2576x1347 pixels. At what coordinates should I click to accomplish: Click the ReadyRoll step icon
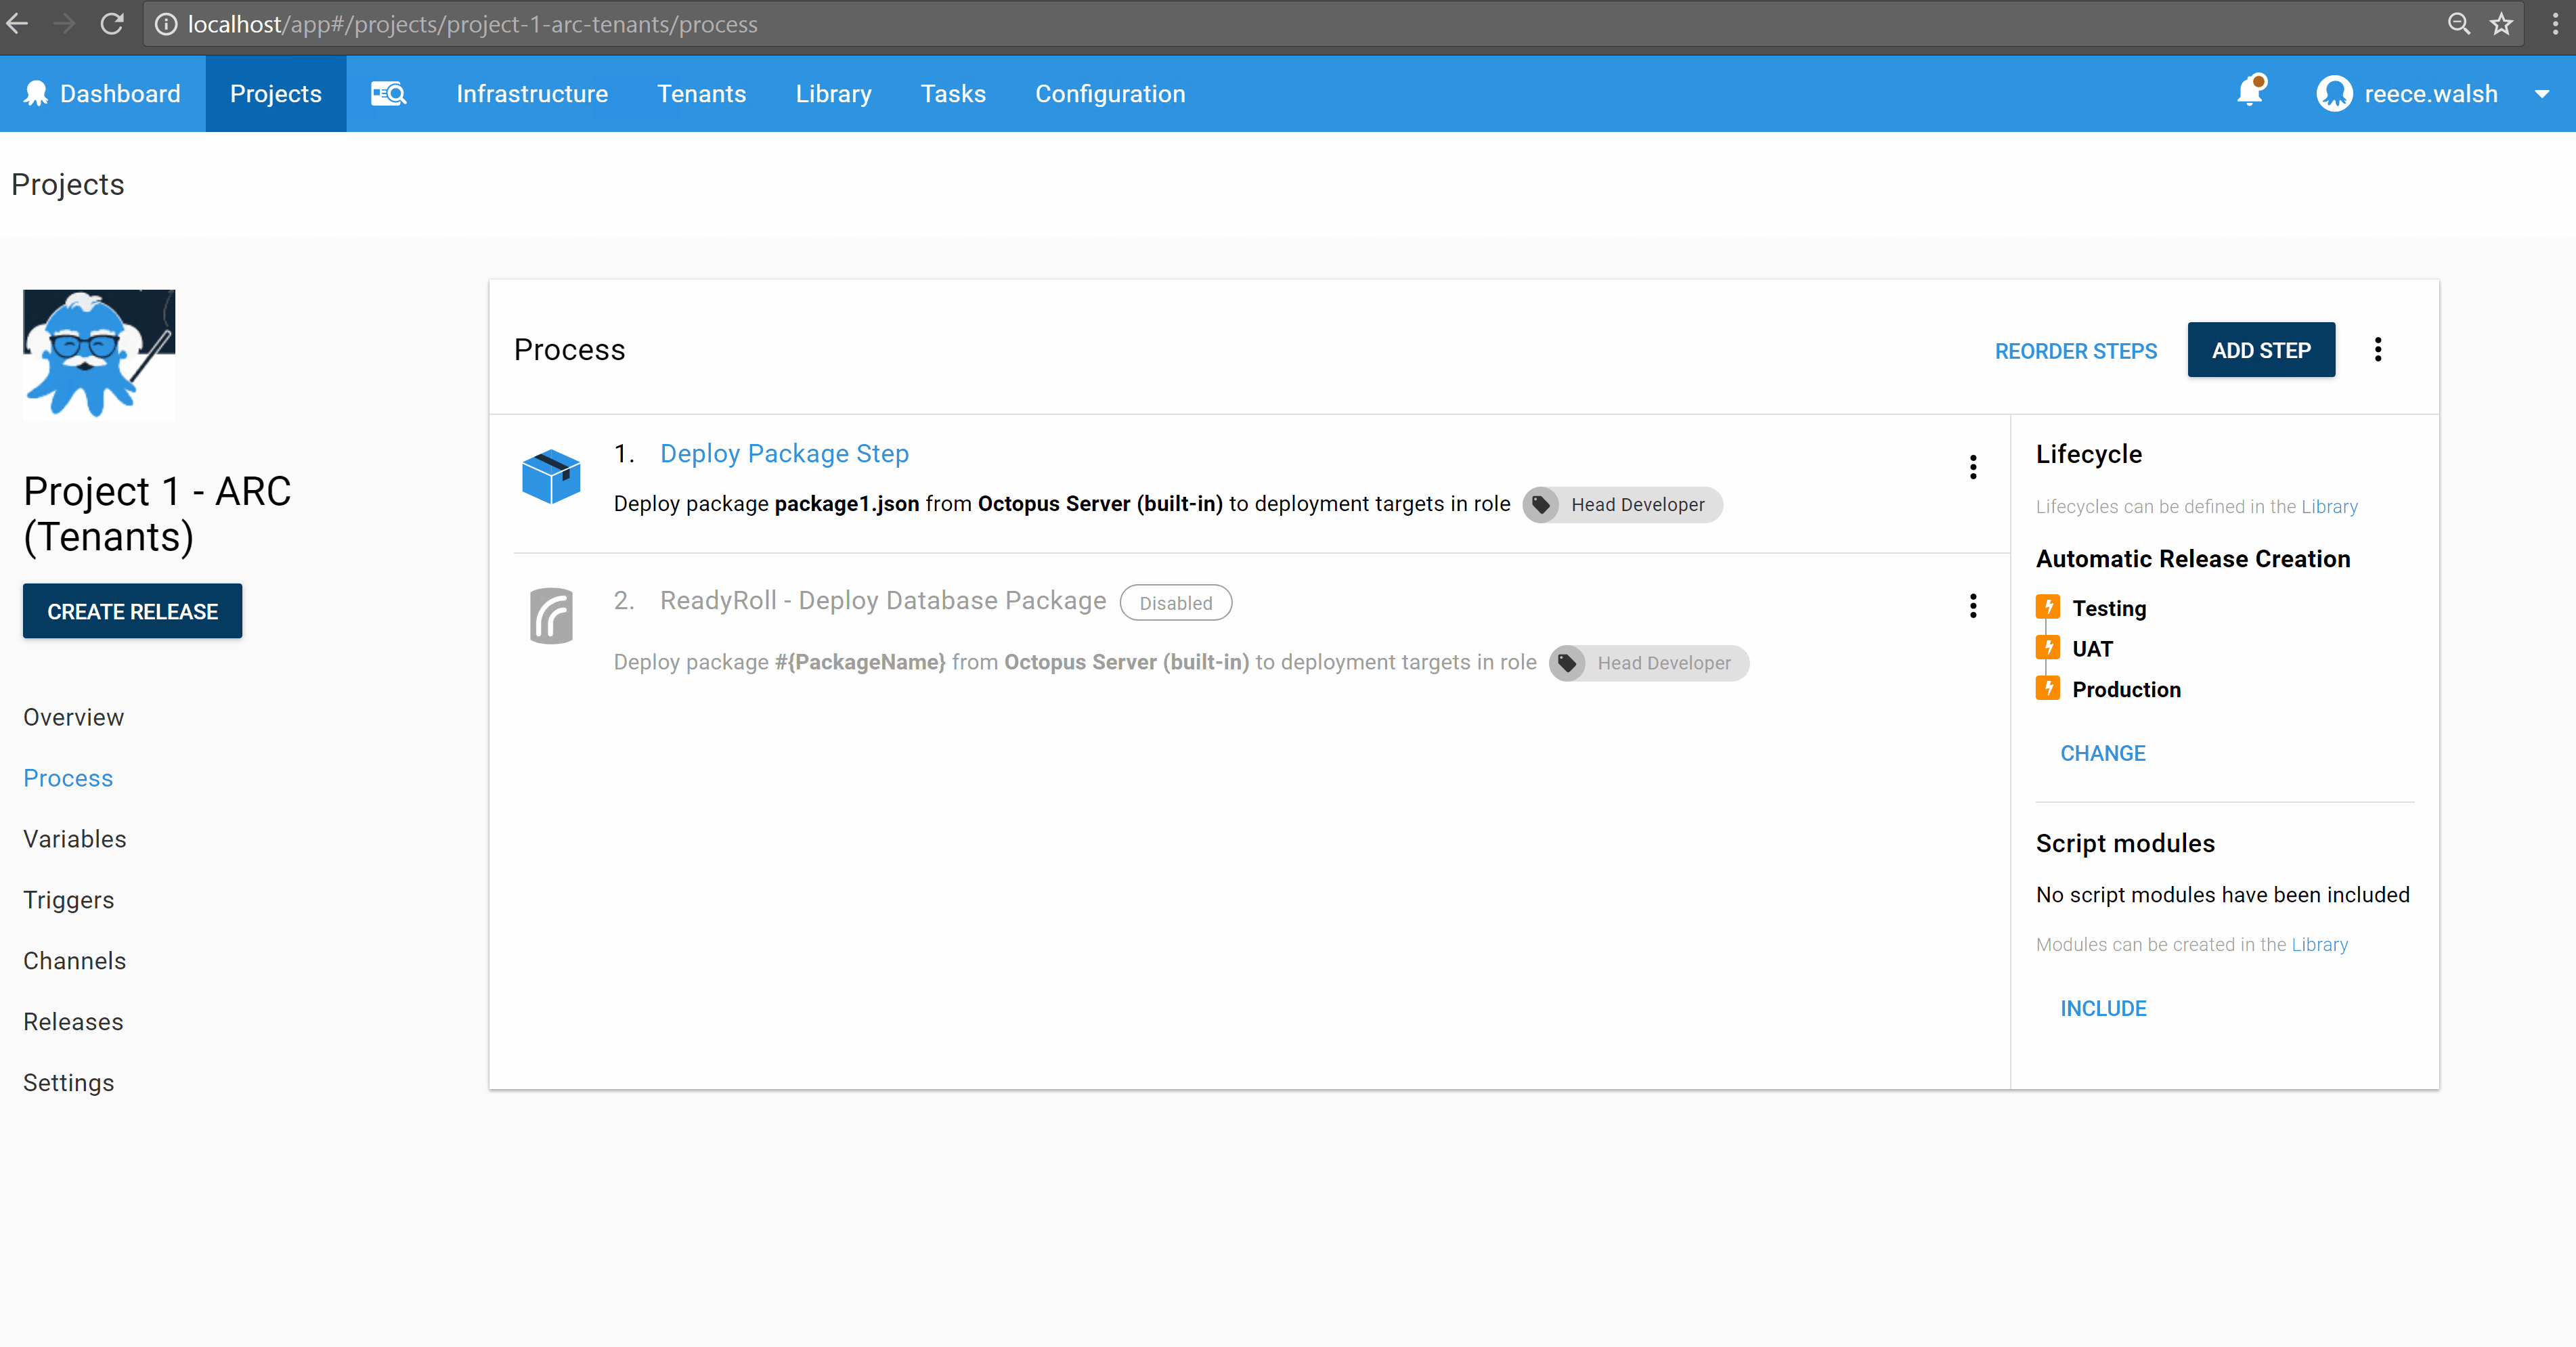click(x=551, y=616)
